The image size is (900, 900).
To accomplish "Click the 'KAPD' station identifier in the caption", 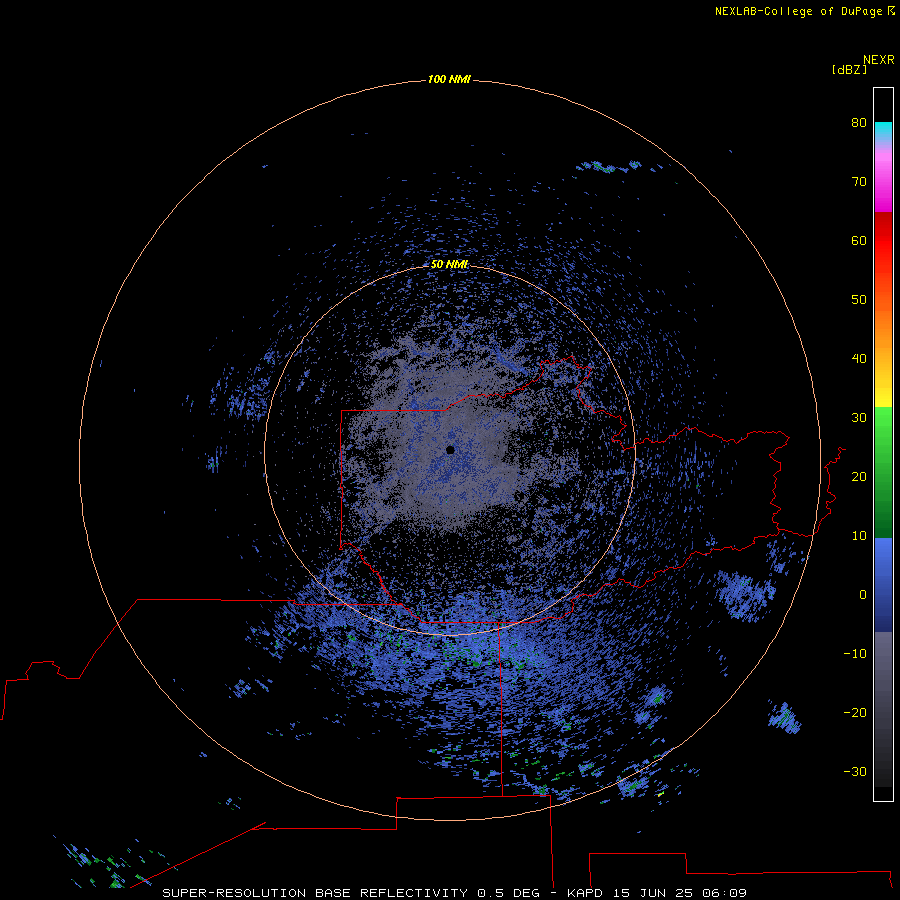I will pyautogui.click(x=585, y=893).
